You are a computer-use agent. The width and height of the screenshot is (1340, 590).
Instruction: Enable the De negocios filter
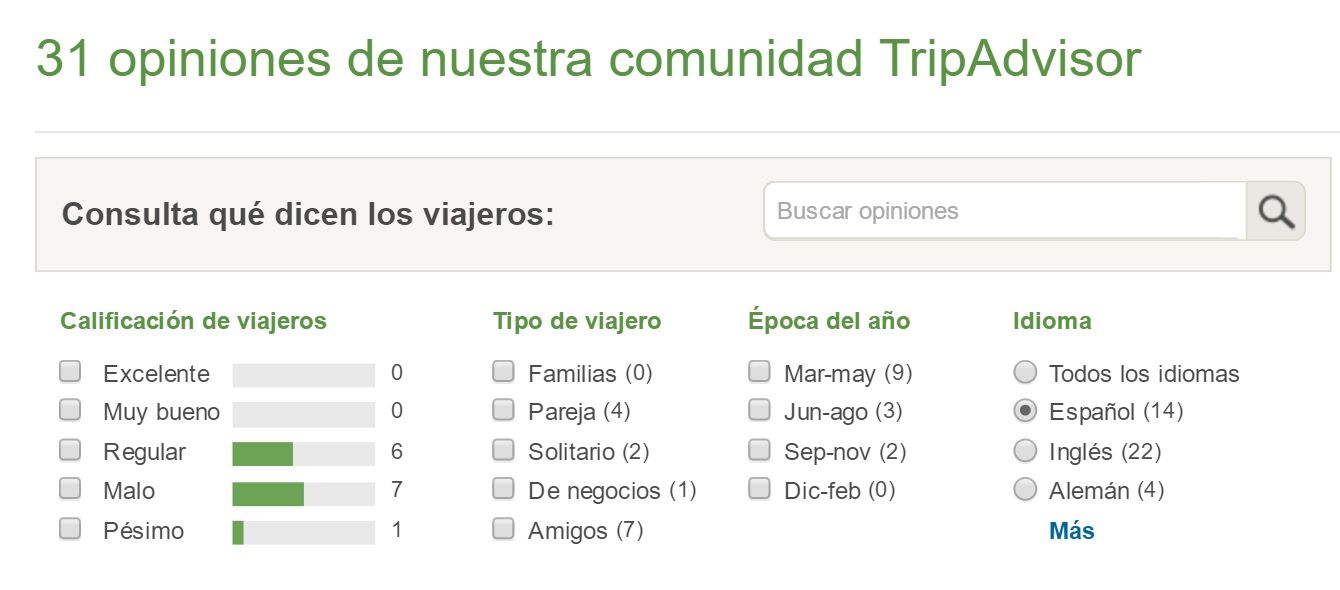click(504, 490)
